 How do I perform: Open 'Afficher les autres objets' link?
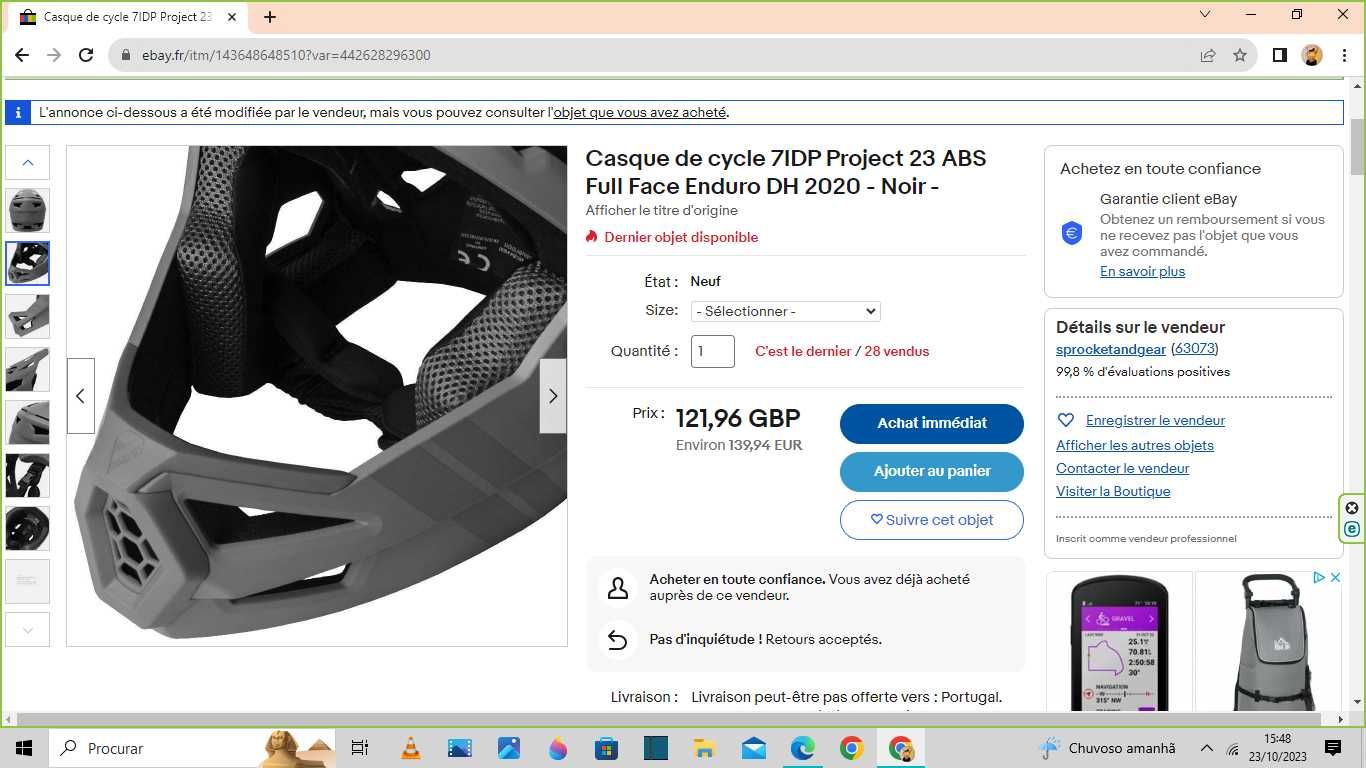click(1135, 445)
